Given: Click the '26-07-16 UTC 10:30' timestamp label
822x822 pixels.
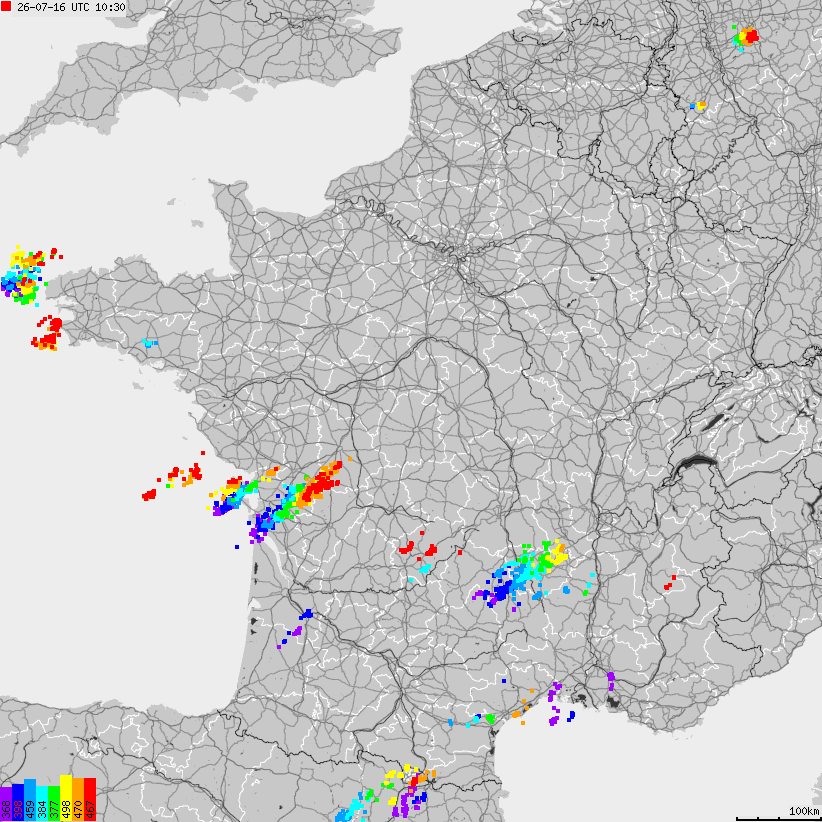Looking at the screenshot, I should point(71,7).
